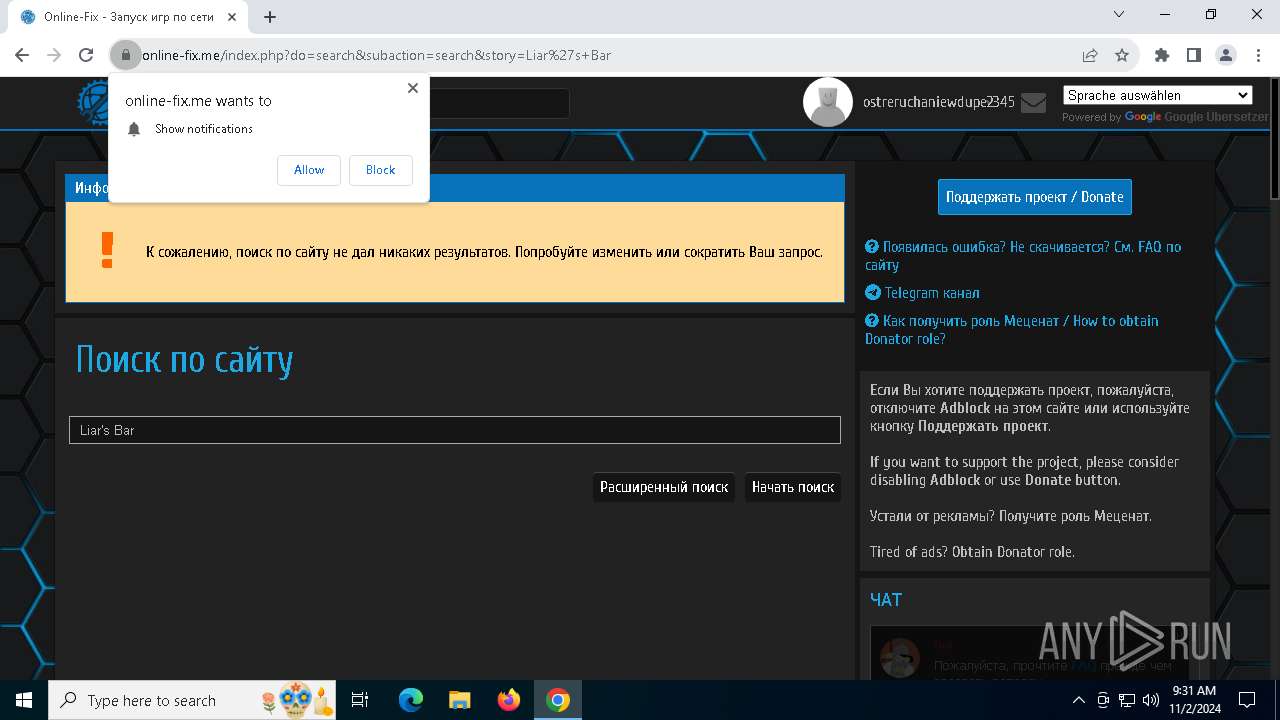Launch Microsoft Edge from the taskbar
The image size is (1280, 720).
[x=411, y=700]
